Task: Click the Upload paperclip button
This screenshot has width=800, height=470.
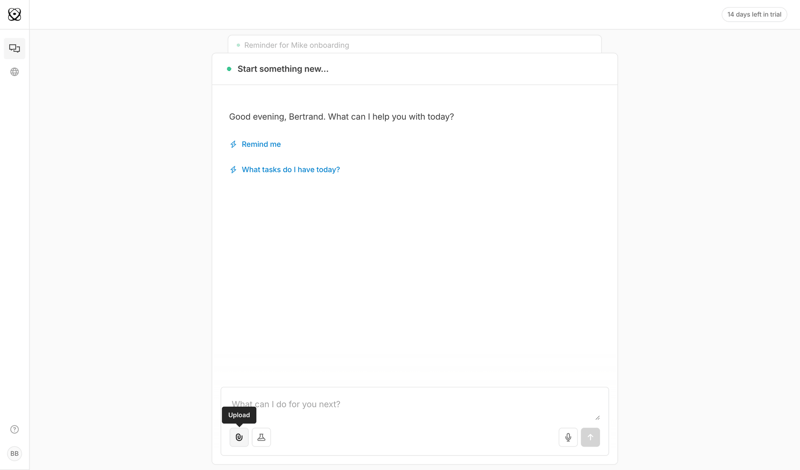Action: (x=239, y=437)
